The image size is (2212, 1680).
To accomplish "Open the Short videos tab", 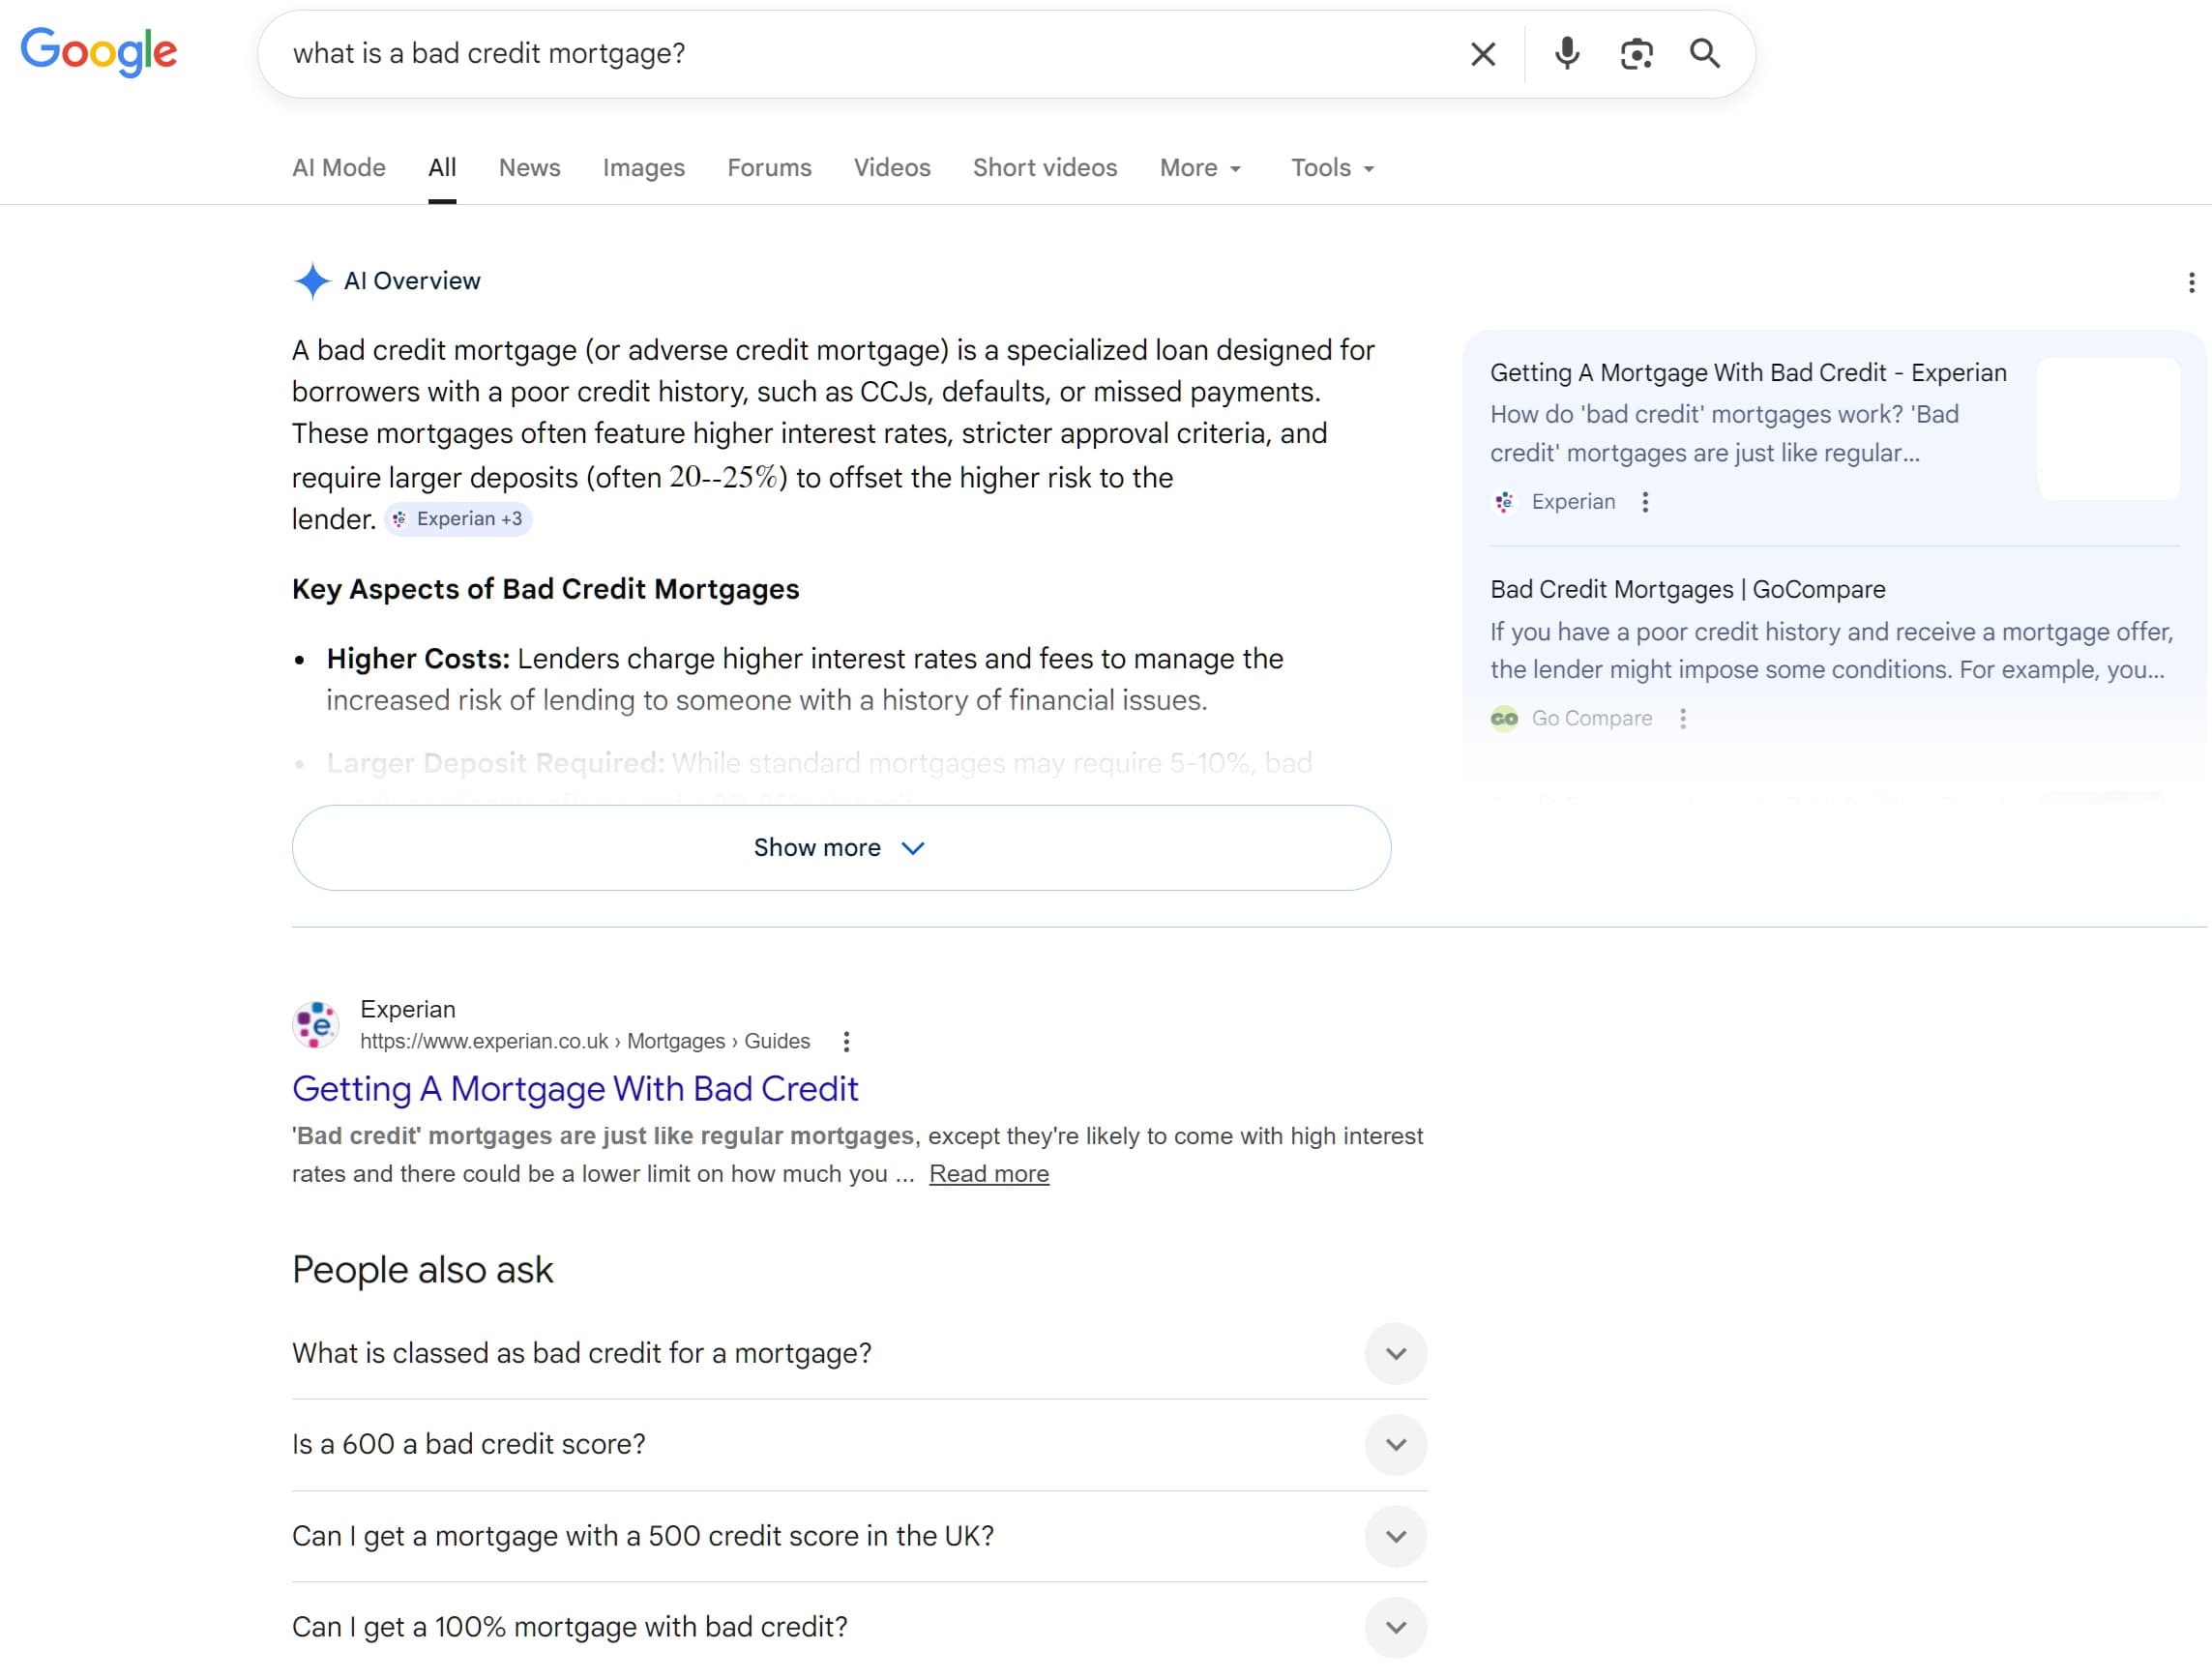I will tap(1045, 168).
